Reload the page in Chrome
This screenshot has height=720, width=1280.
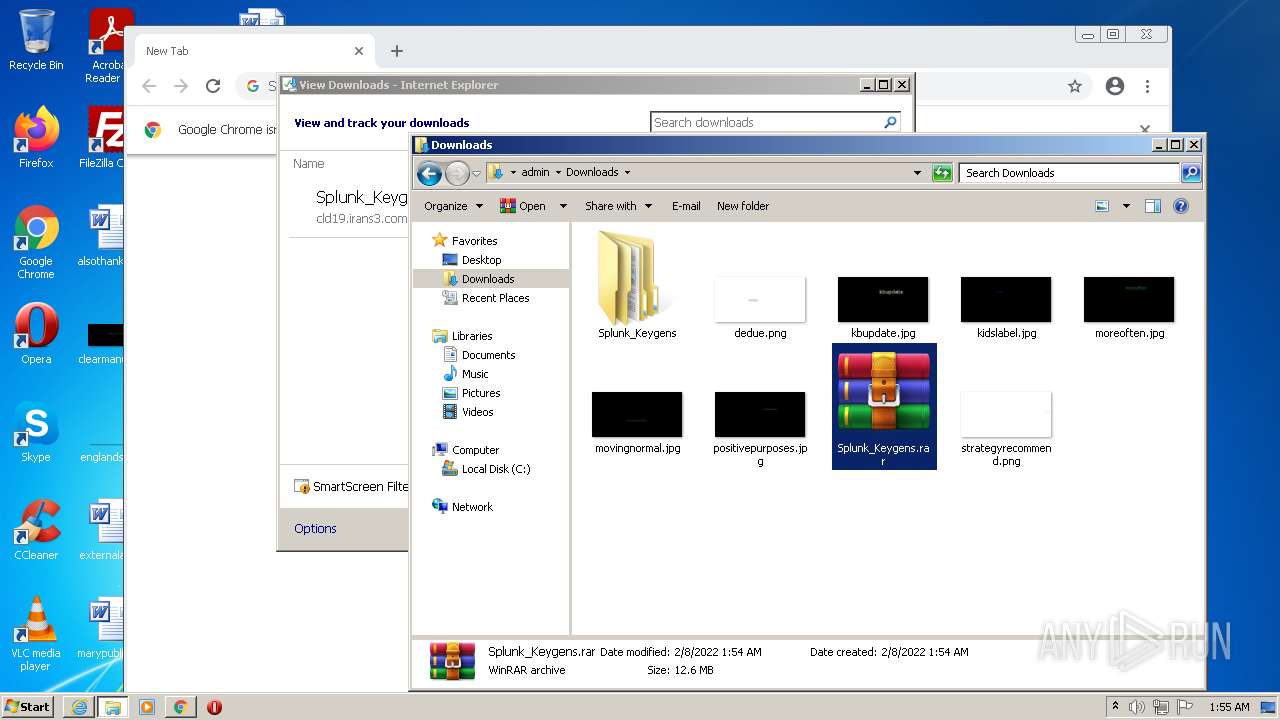(212, 87)
